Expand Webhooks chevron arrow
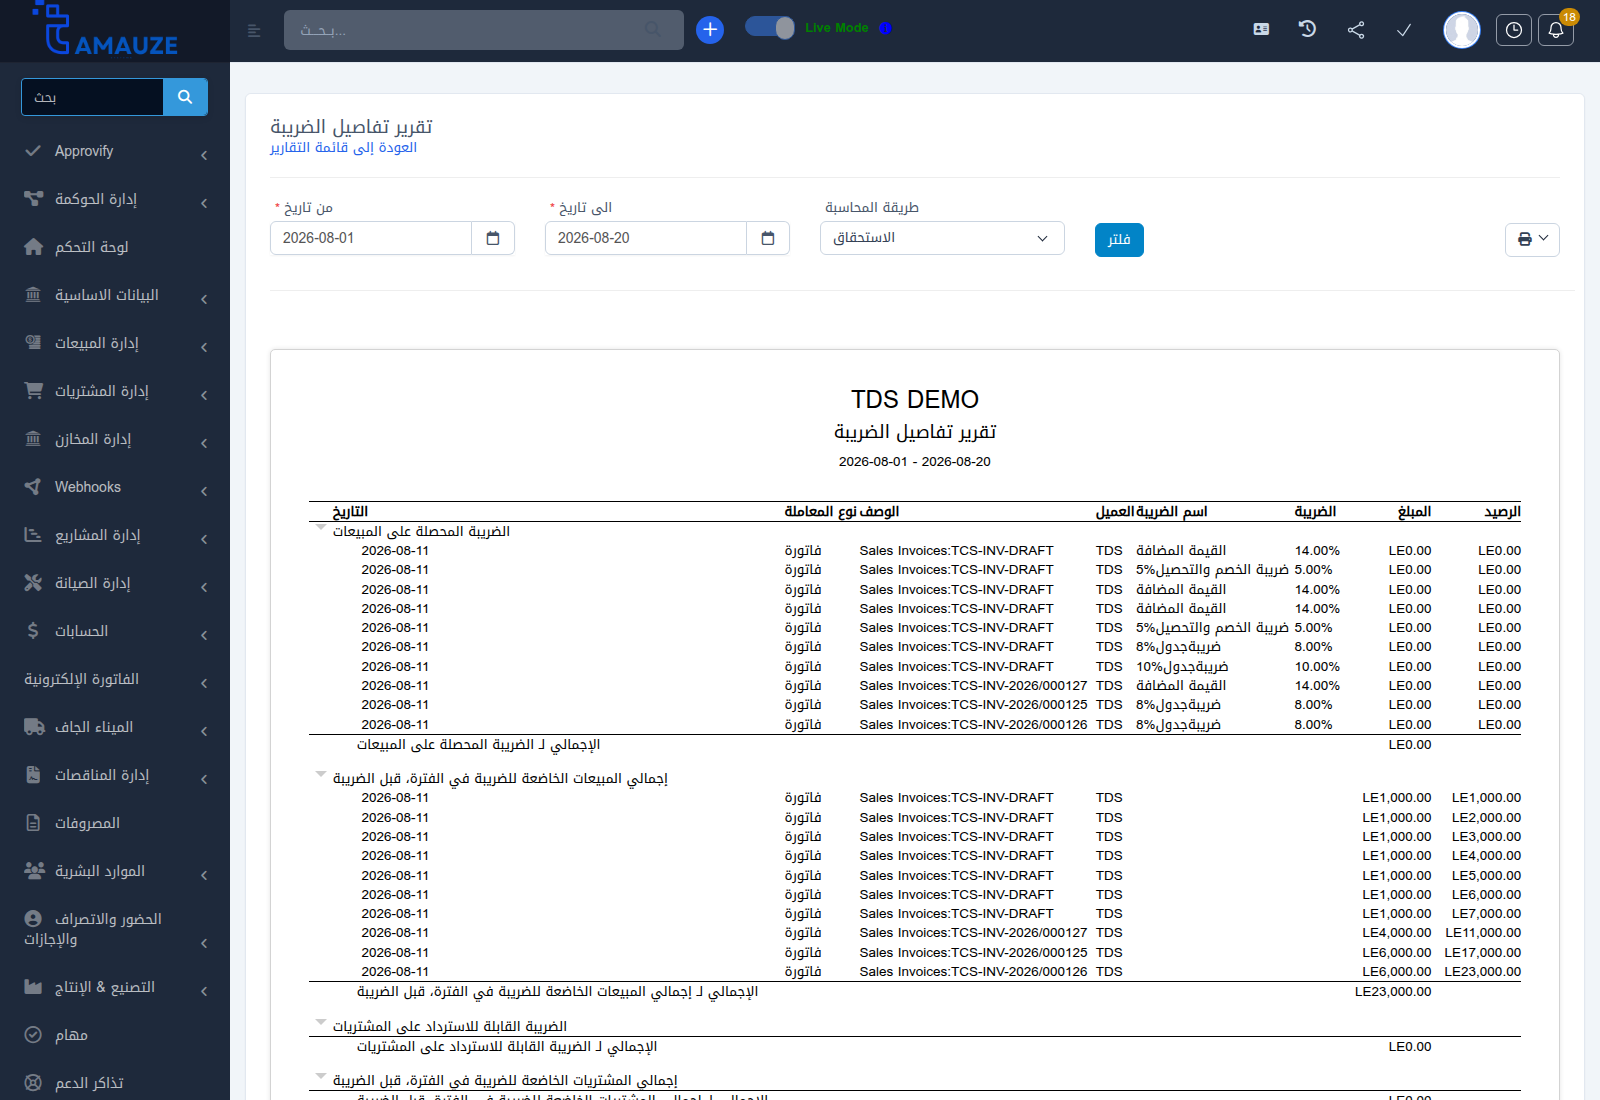Screen dimensions: 1600x1100 click(204, 492)
